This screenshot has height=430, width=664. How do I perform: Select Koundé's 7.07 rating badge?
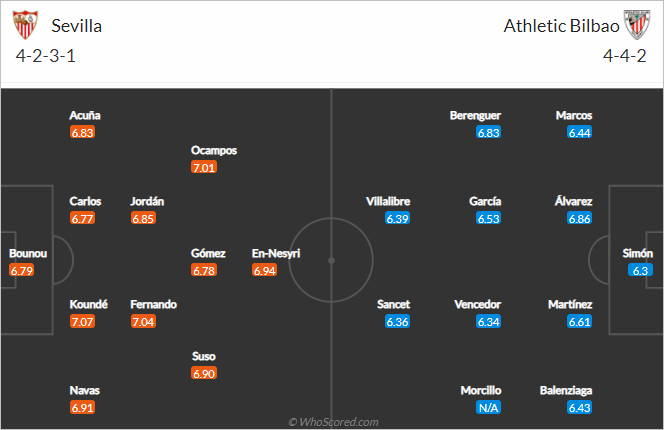tap(82, 322)
